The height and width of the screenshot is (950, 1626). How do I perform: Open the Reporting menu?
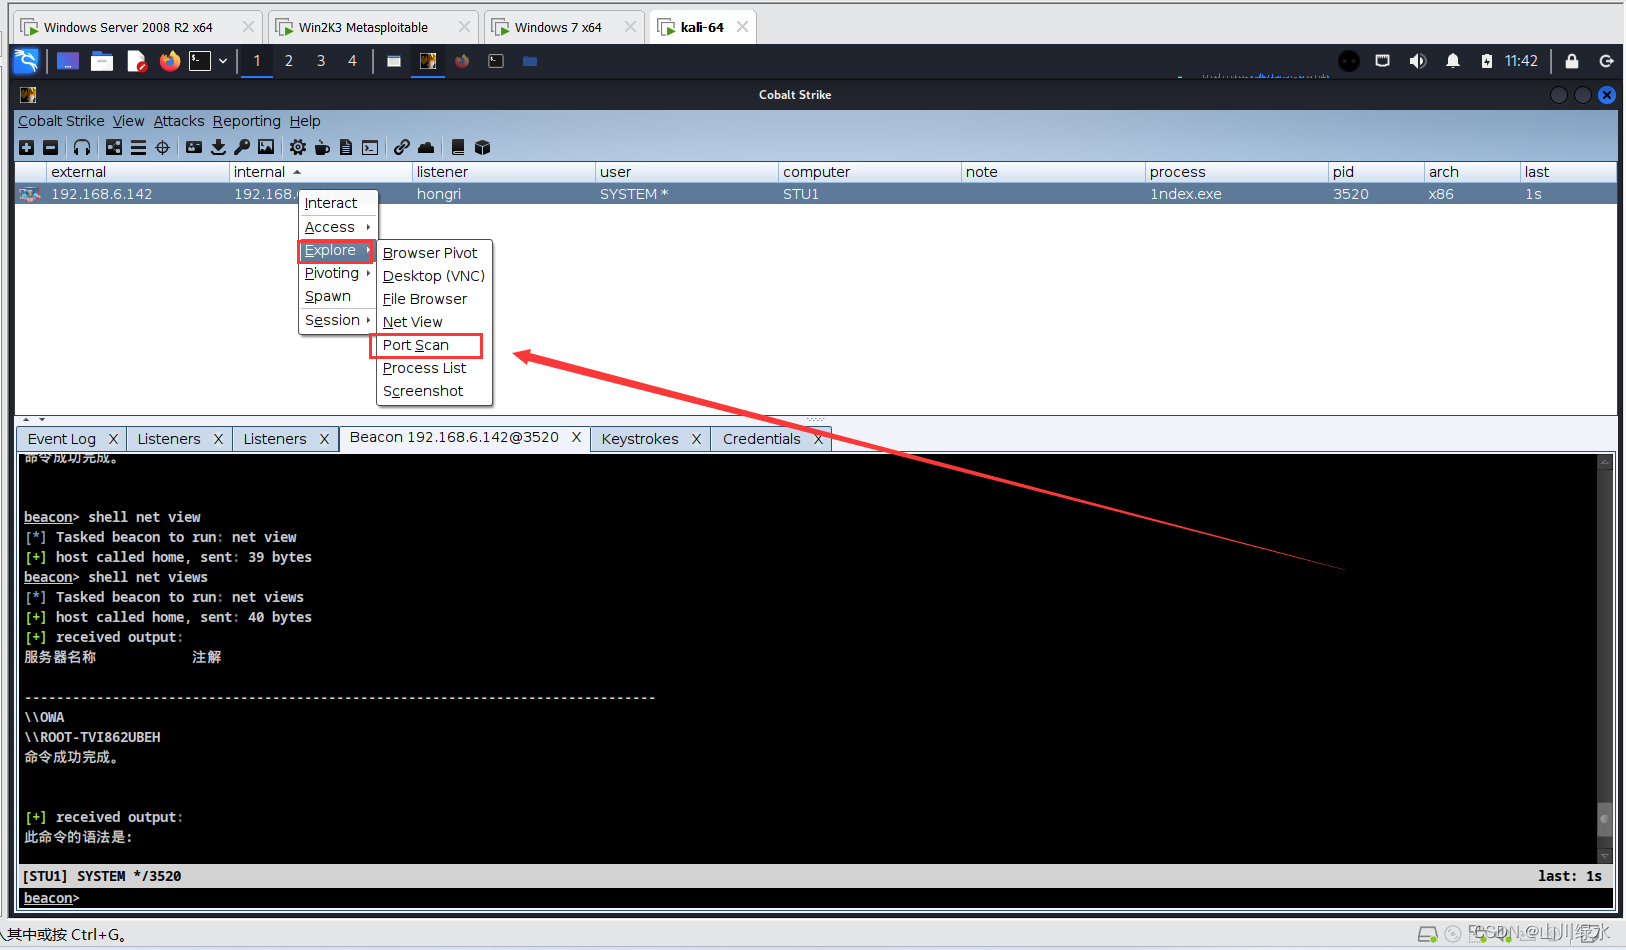pyautogui.click(x=247, y=121)
